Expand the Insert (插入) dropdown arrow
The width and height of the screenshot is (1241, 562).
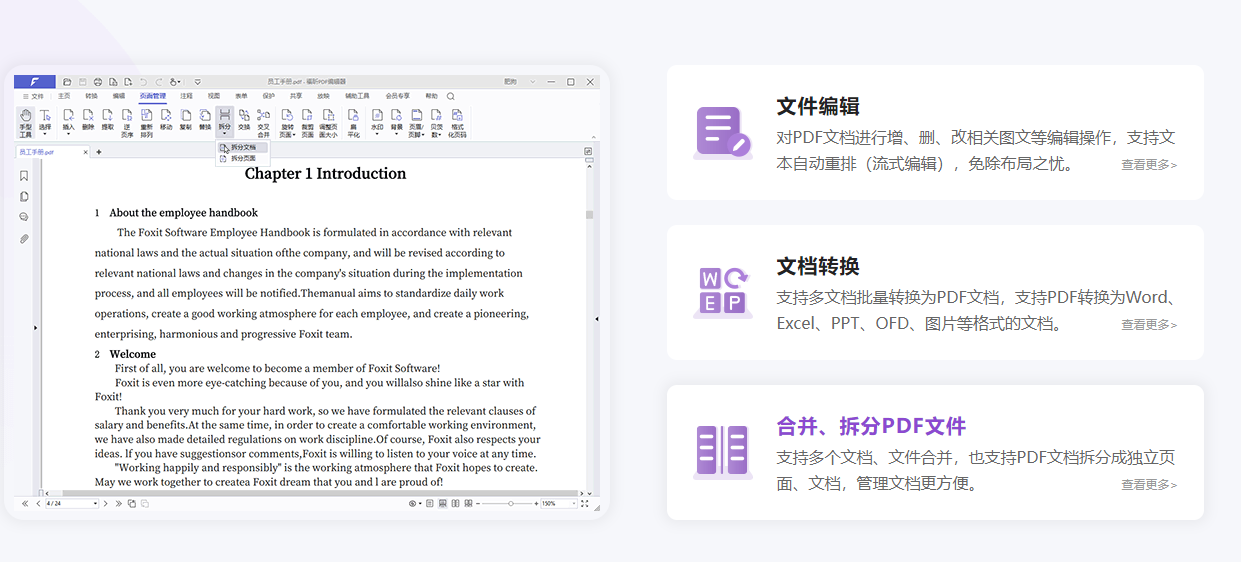68,134
